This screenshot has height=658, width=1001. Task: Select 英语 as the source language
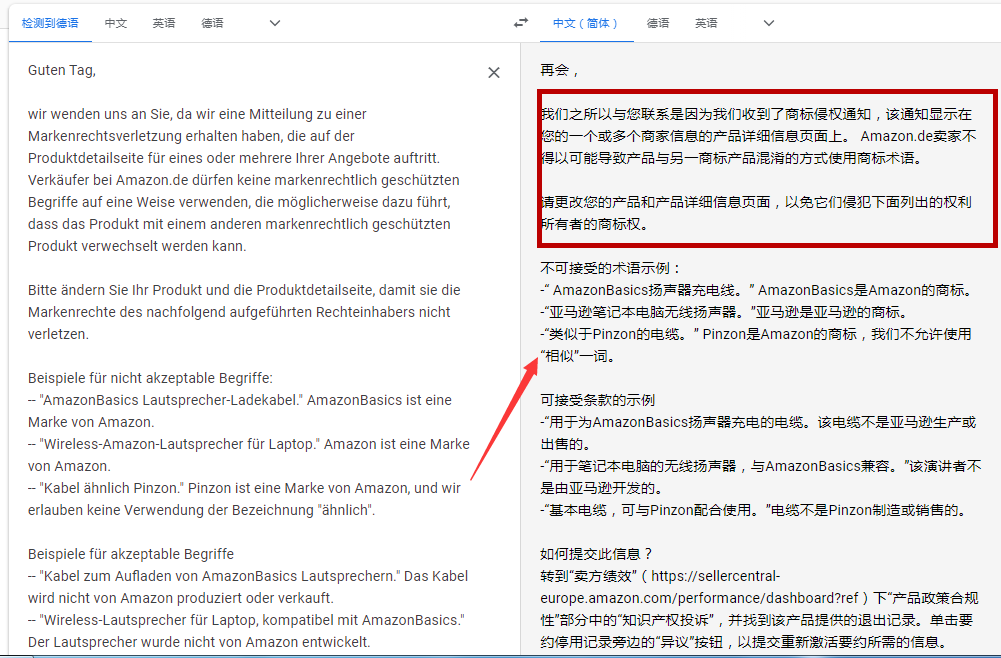pos(163,22)
